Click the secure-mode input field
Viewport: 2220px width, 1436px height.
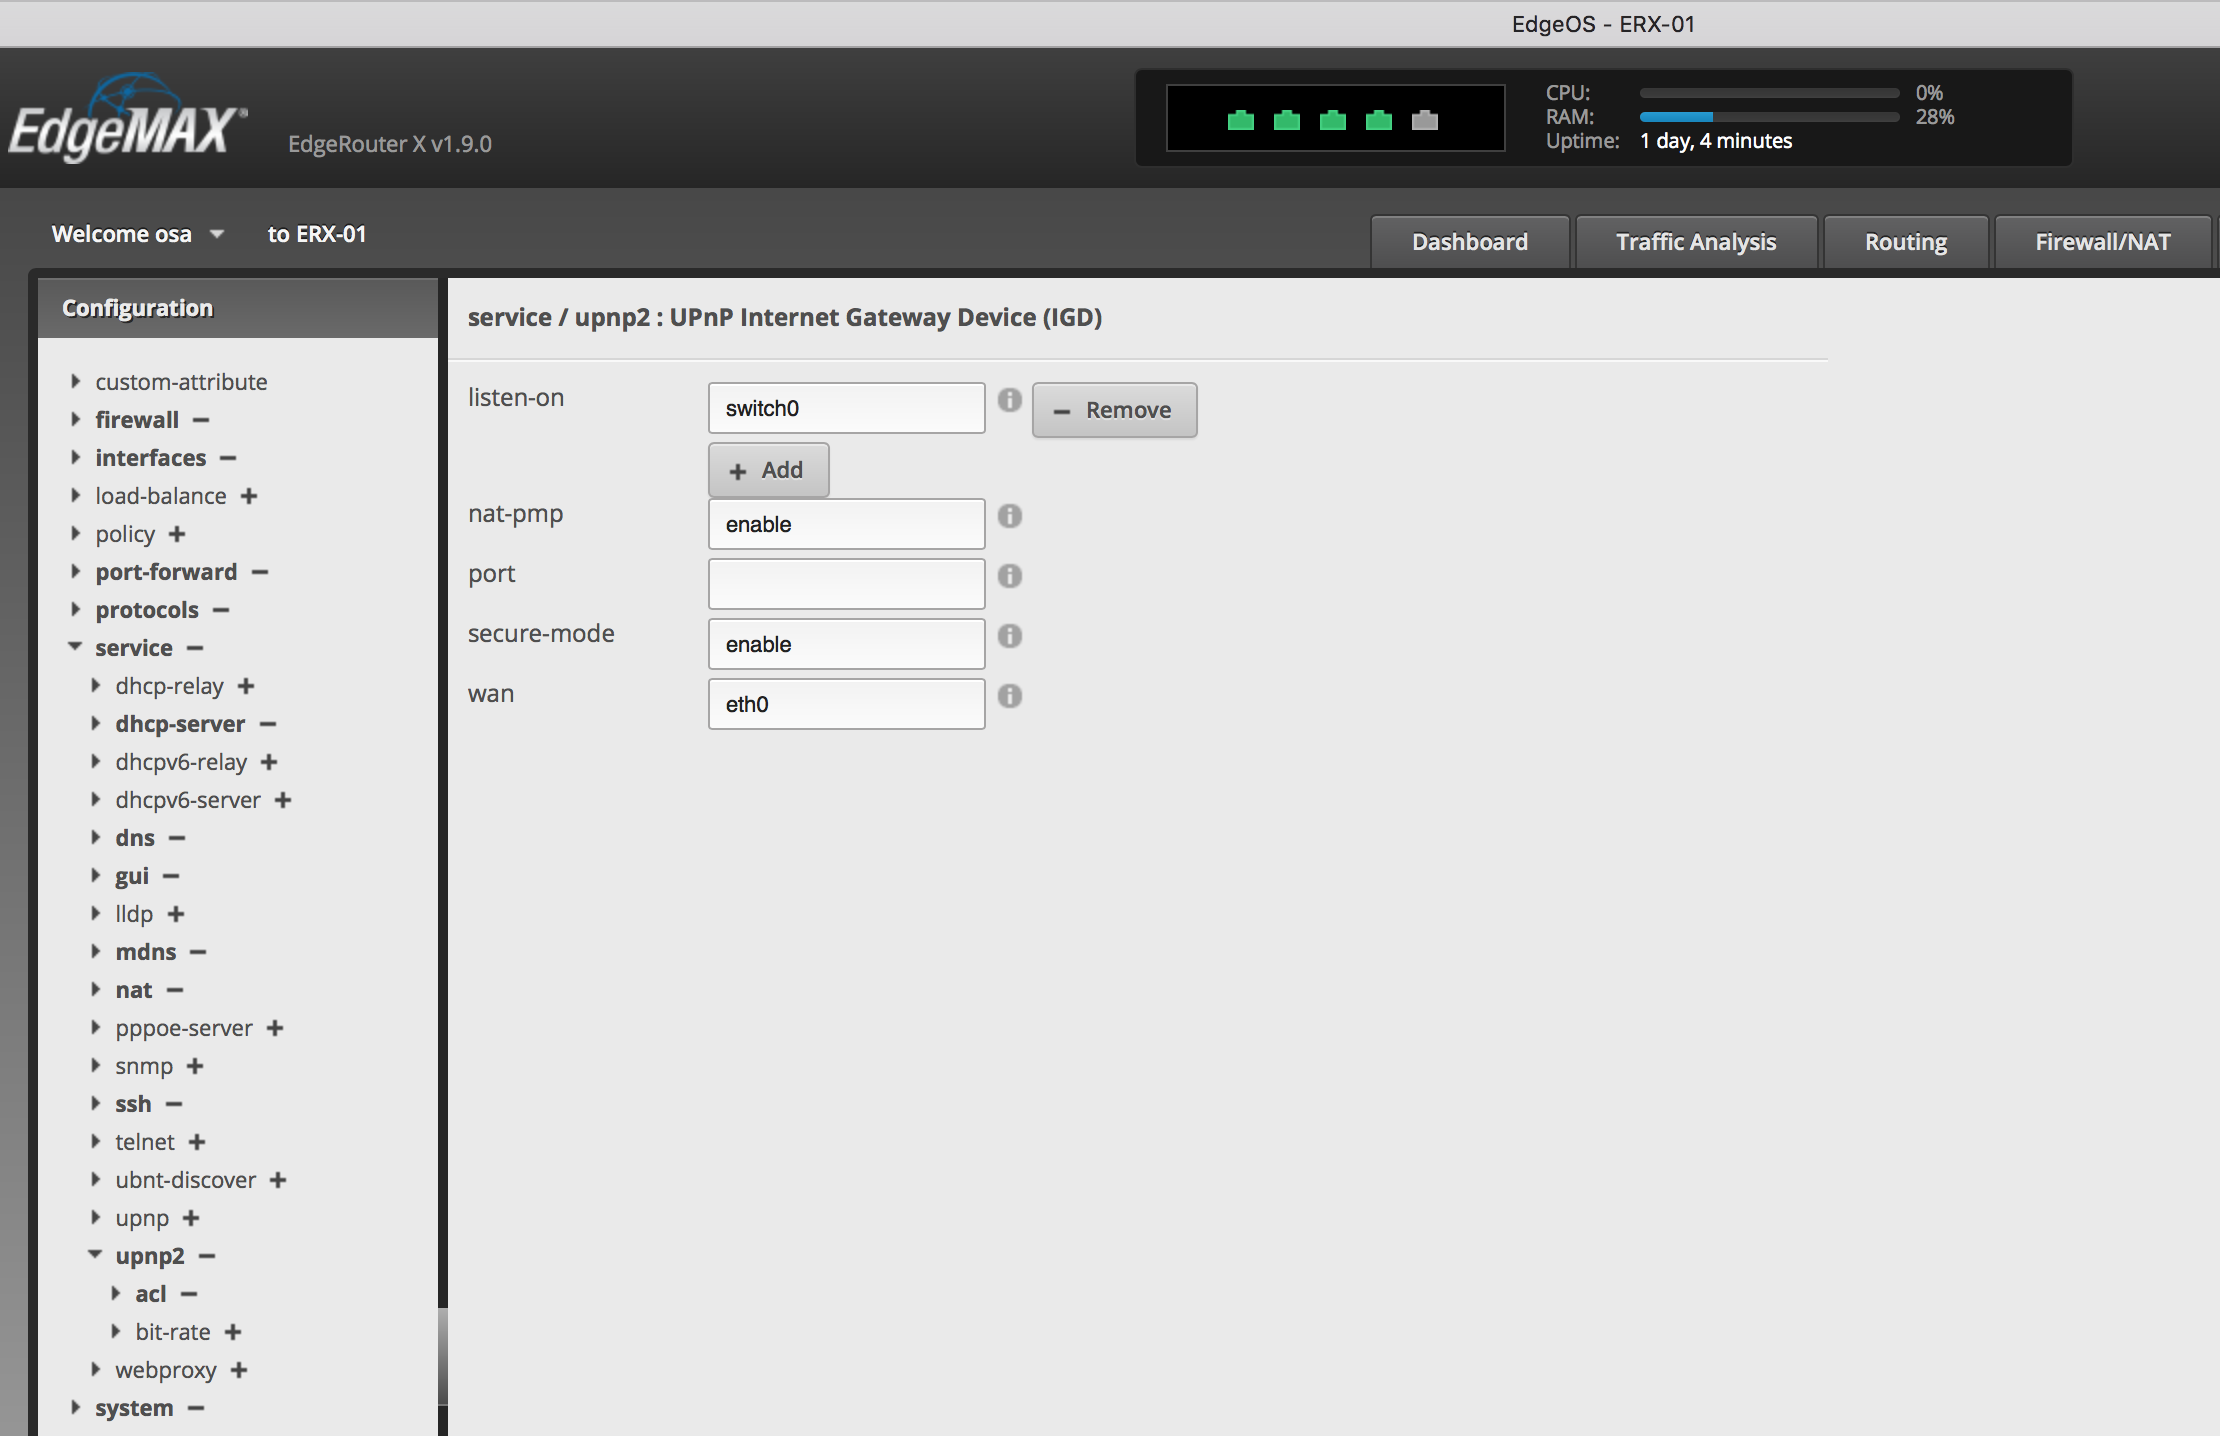[846, 644]
